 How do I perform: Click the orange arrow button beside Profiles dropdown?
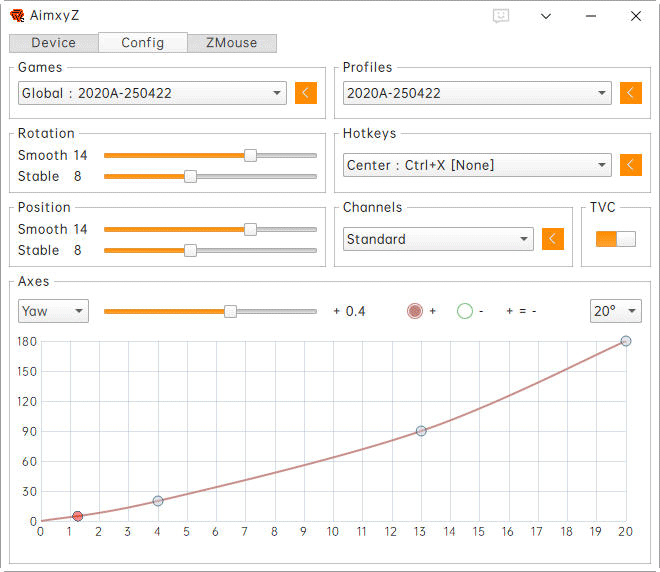(630, 93)
